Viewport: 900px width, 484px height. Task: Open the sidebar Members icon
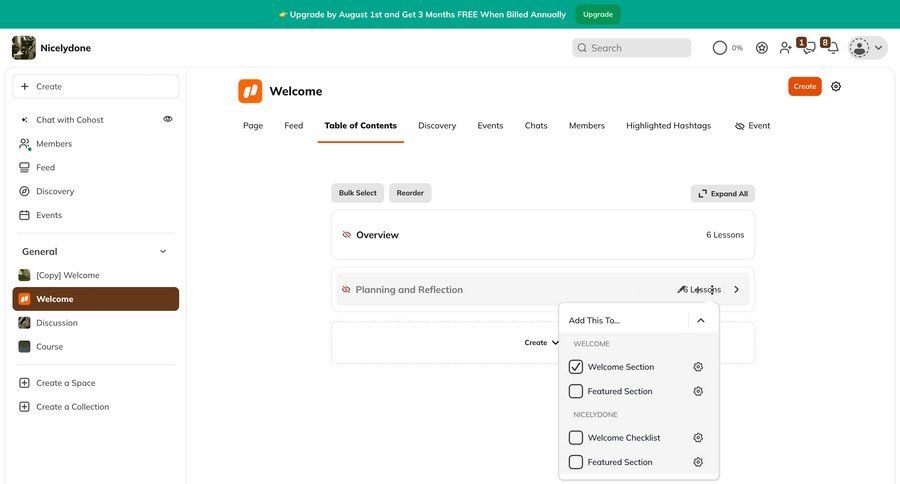pyautogui.click(x=25, y=144)
